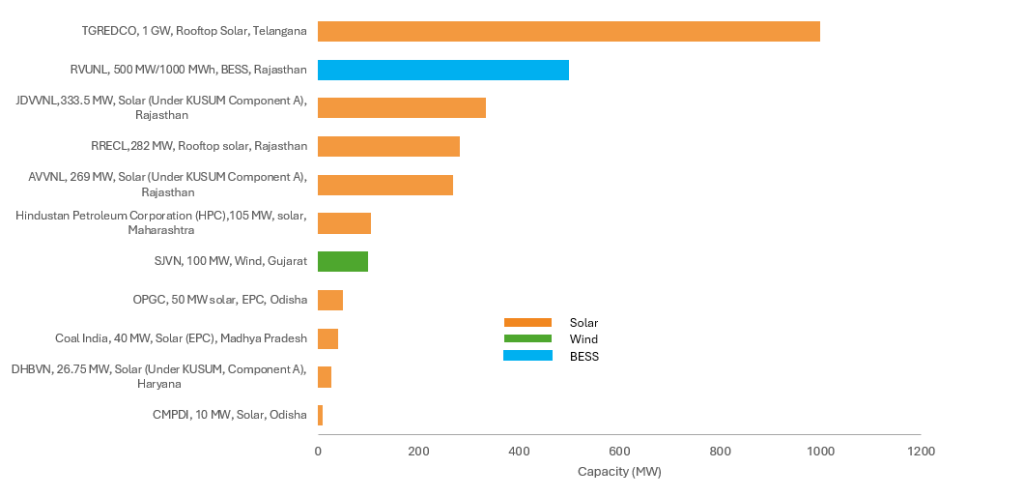Click the Hindustan Petroleum 105 MW bar
The image size is (1024, 497).
click(x=344, y=223)
